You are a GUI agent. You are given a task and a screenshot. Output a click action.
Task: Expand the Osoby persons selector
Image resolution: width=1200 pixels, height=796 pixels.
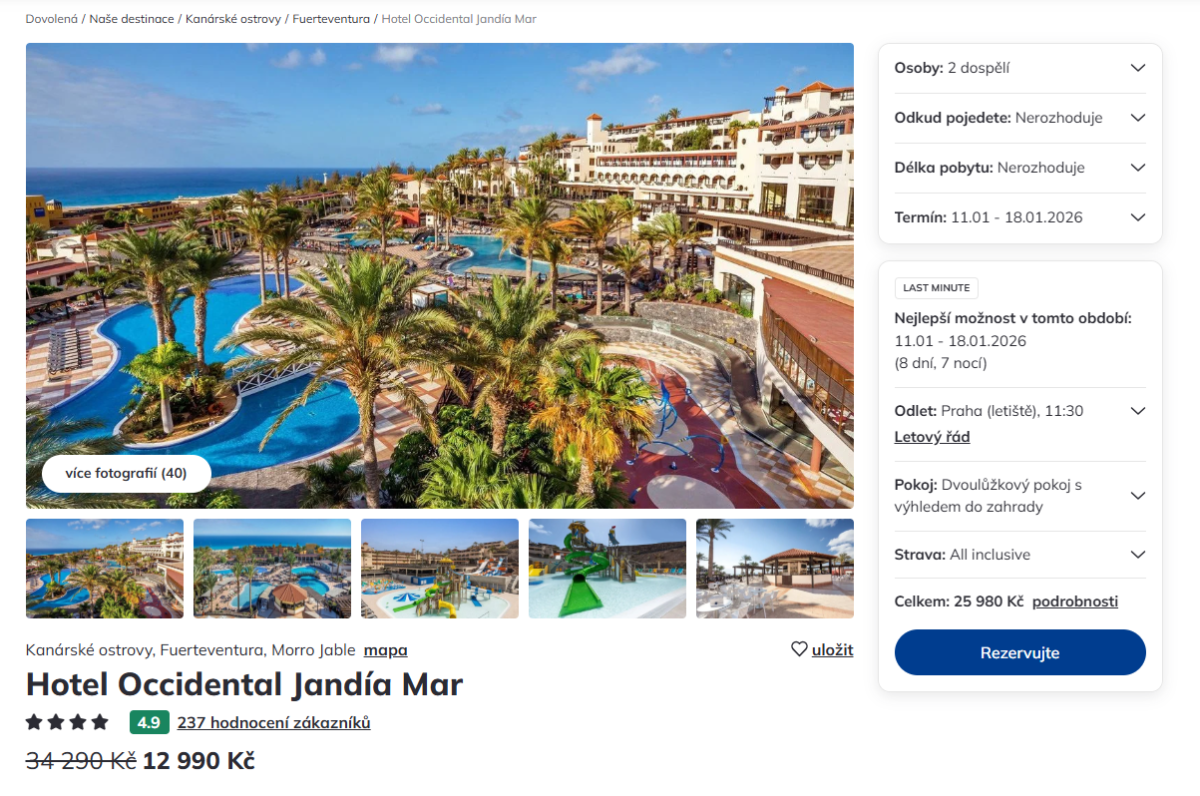(1020, 68)
